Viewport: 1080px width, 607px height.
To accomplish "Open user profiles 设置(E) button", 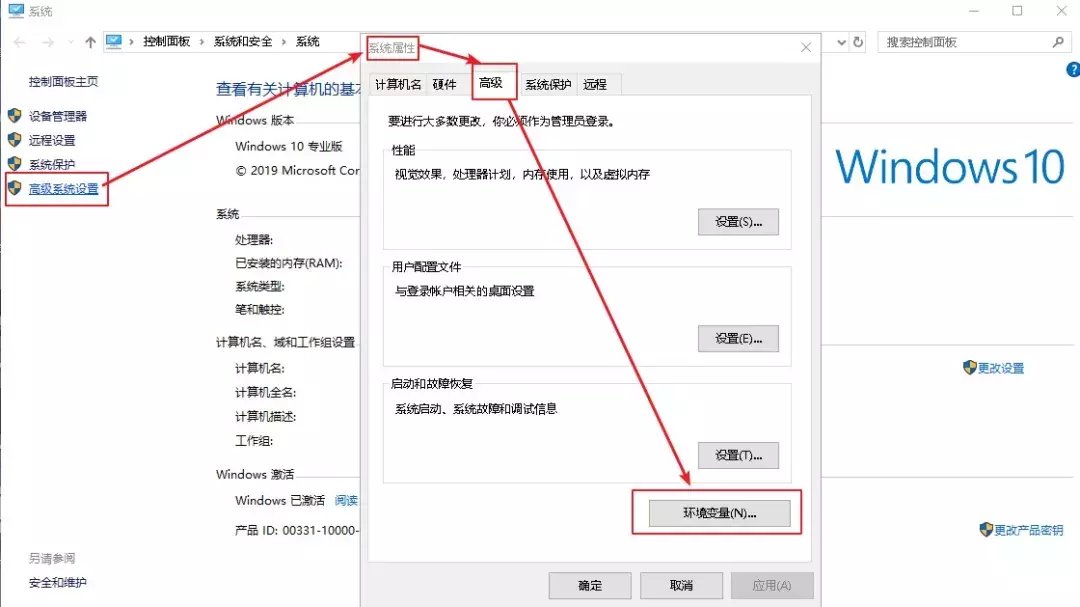I will [x=738, y=339].
